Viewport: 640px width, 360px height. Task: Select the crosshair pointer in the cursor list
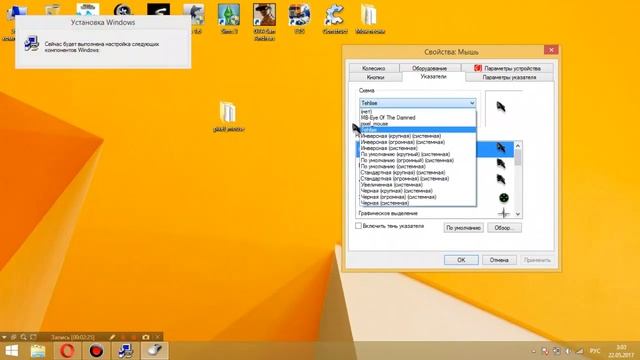coord(504,213)
